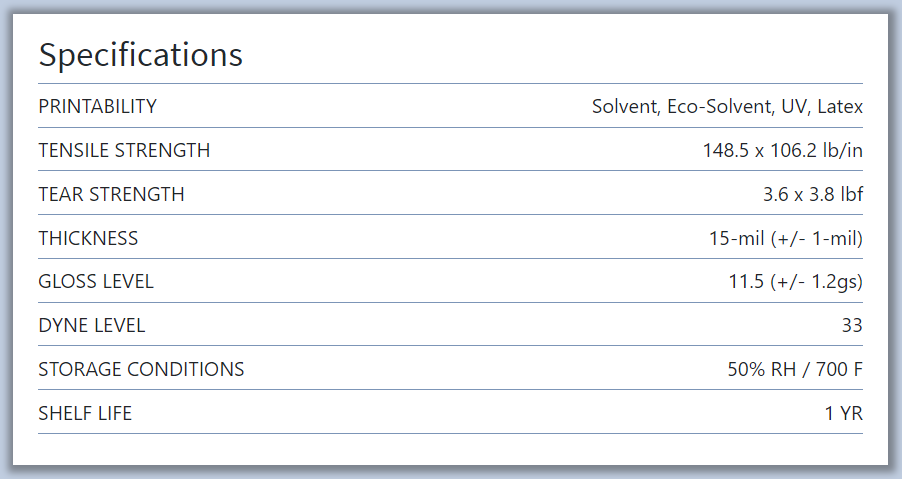Image resolution: width=902 pixels, height=479 pixels.
Task: Click the 3.6 x 3.8 lbf value
Action: click(x=813, y=194)
